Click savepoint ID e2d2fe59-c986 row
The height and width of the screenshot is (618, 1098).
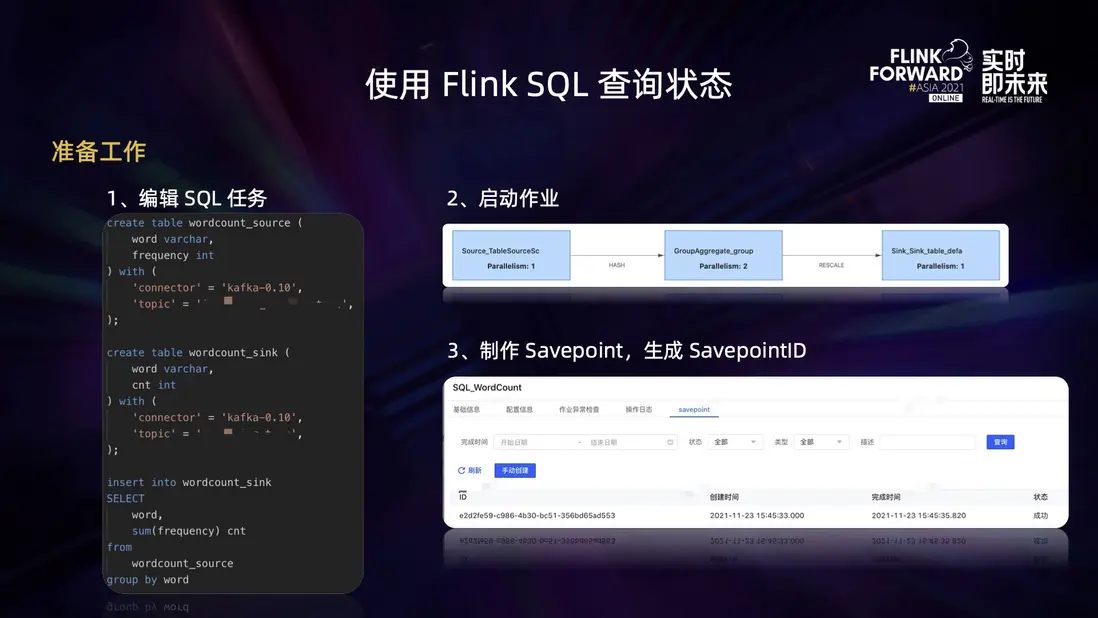pyautogui.click(x=755, y=515)
